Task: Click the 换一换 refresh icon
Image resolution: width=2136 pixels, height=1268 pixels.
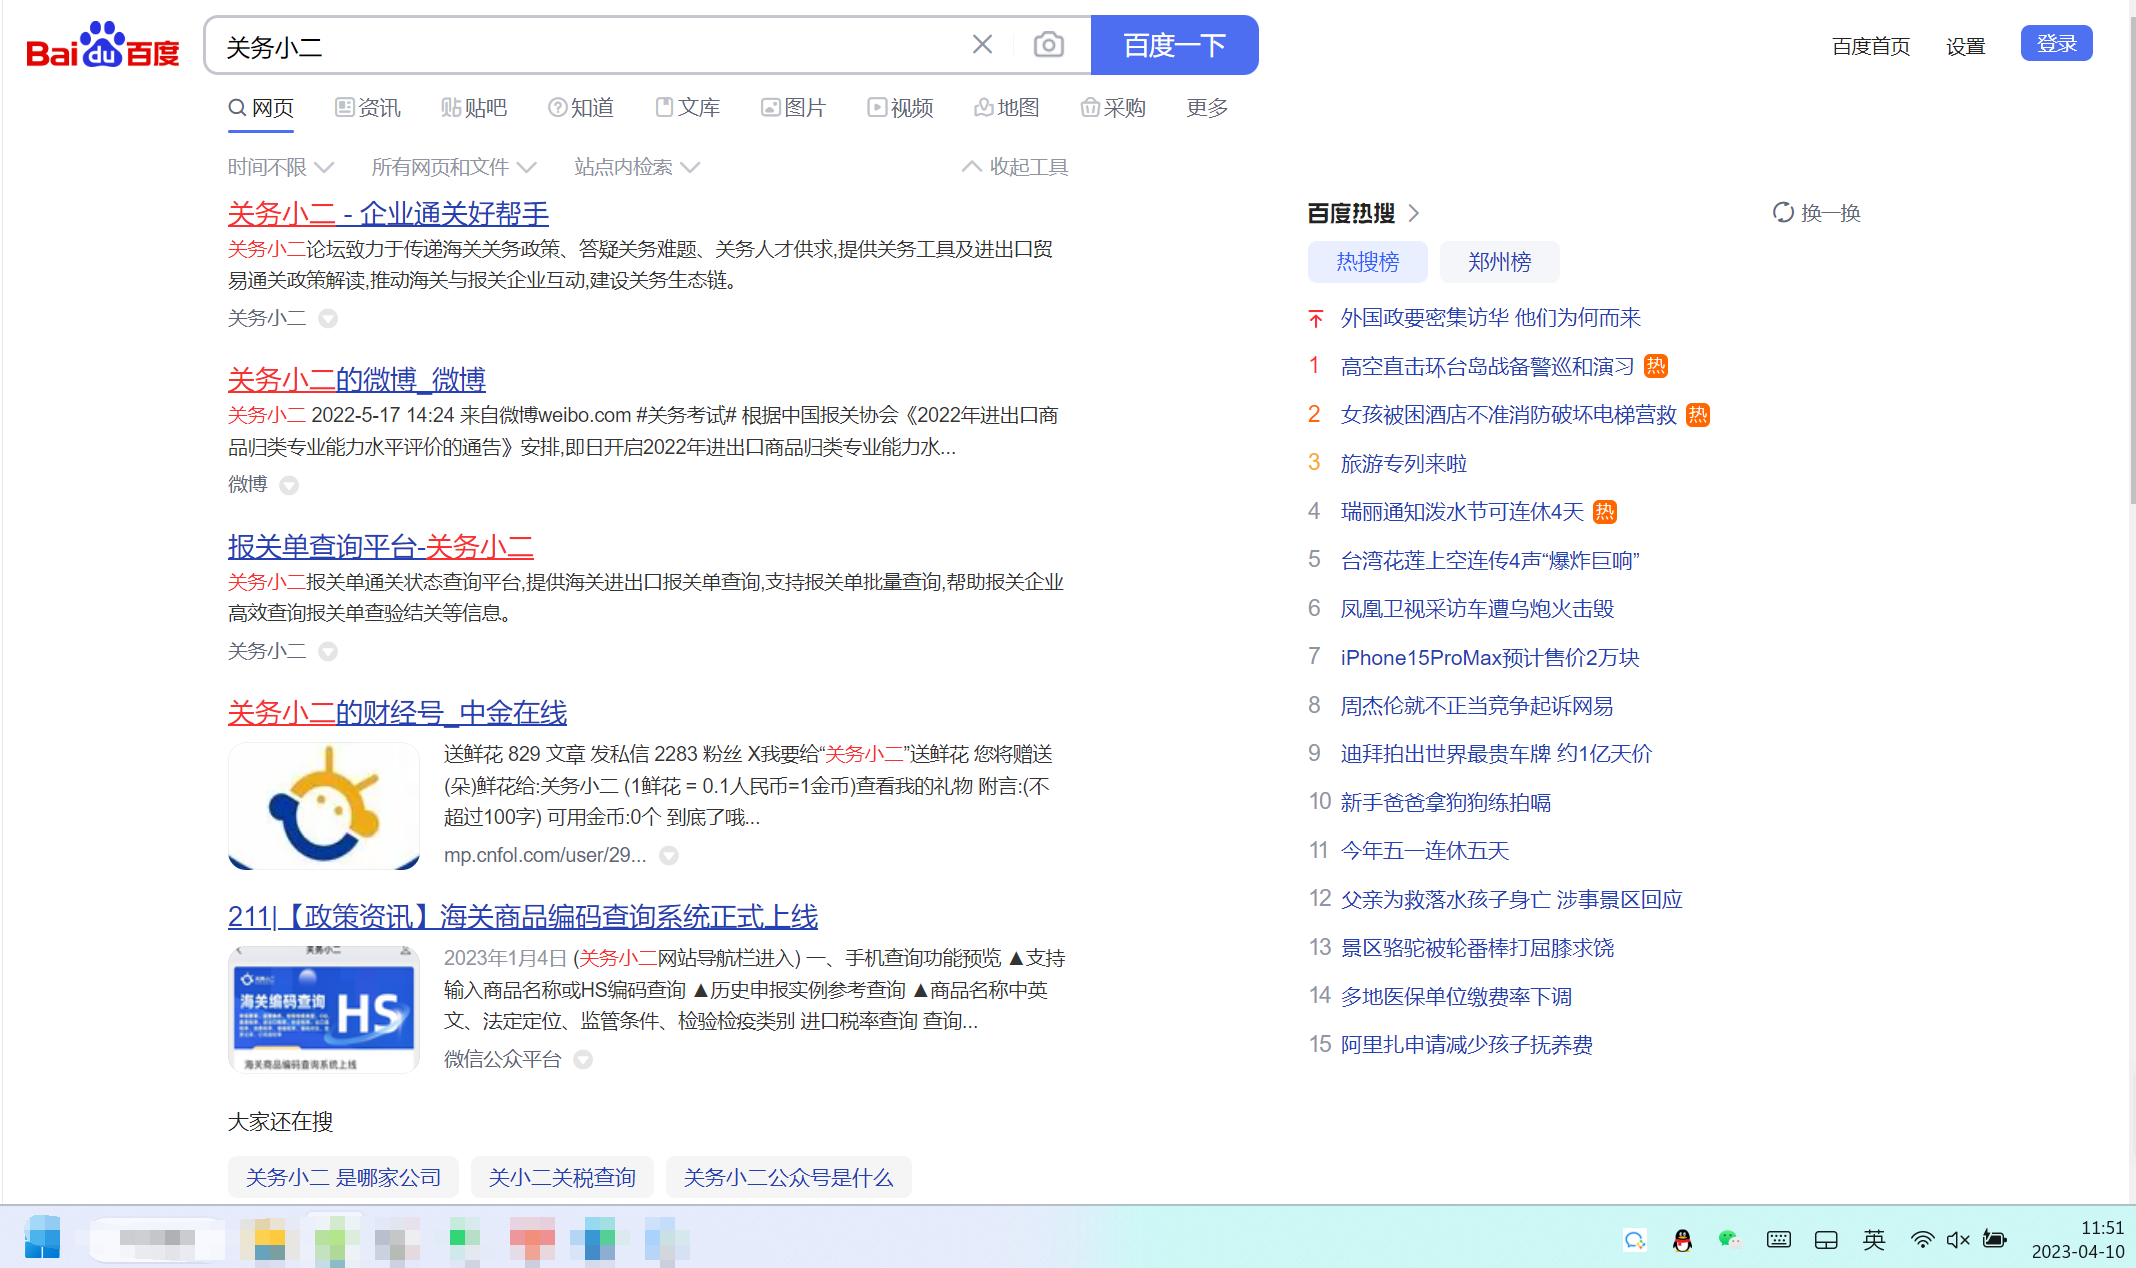Action: point(1783,213)
